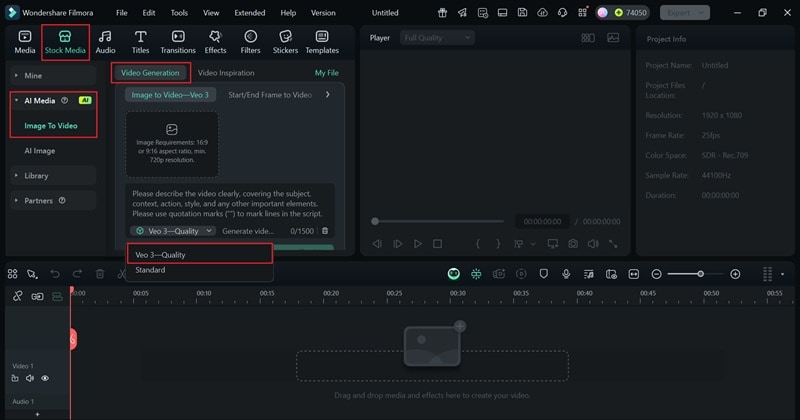The width and height of the screenshot is (800, 420).
Task: Open cloud upload icon in title bar
Action: click(x=542, y=13)
